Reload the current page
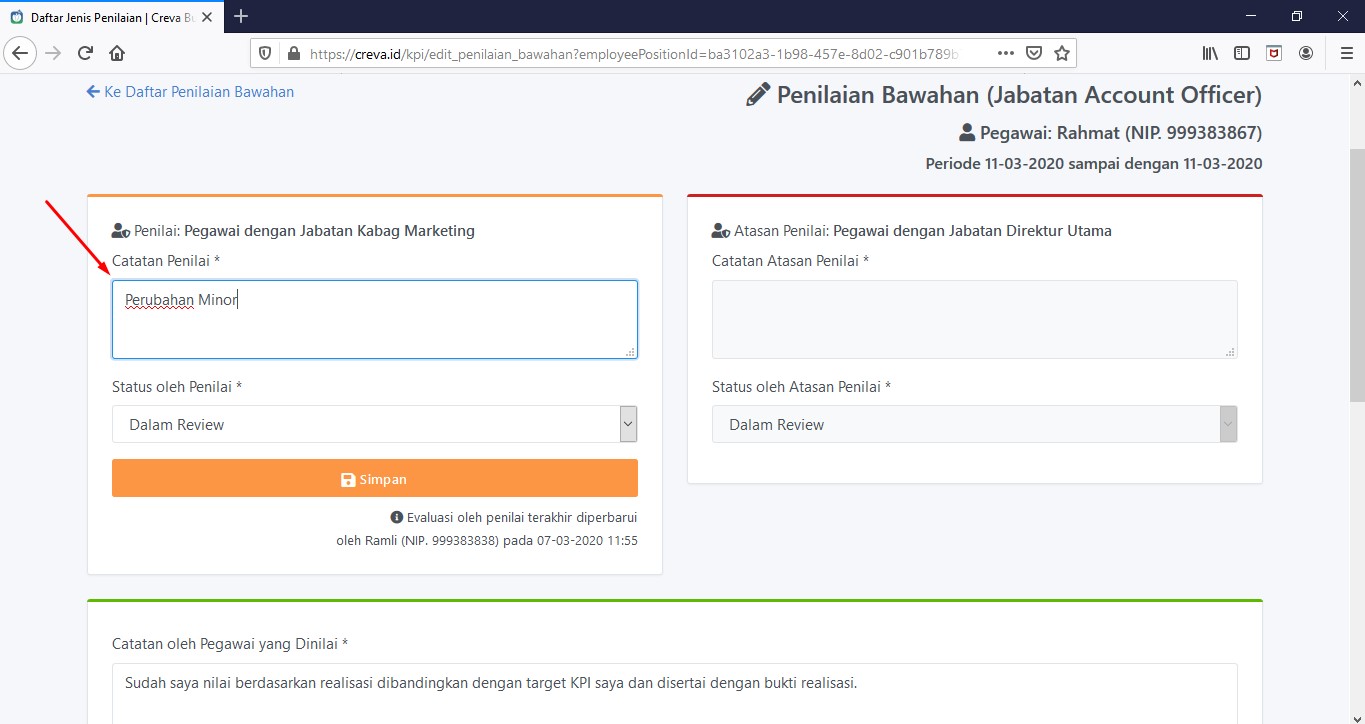This screenshot has width=1365, height=724. pos(85,53)
